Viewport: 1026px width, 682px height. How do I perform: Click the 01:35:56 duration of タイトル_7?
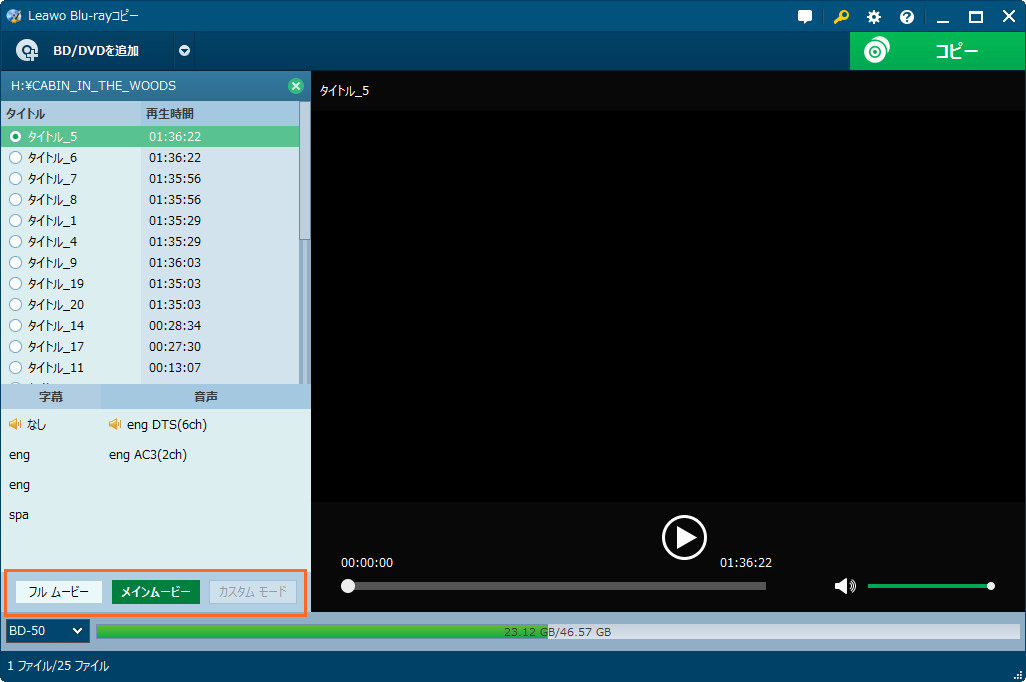[175, 179]
